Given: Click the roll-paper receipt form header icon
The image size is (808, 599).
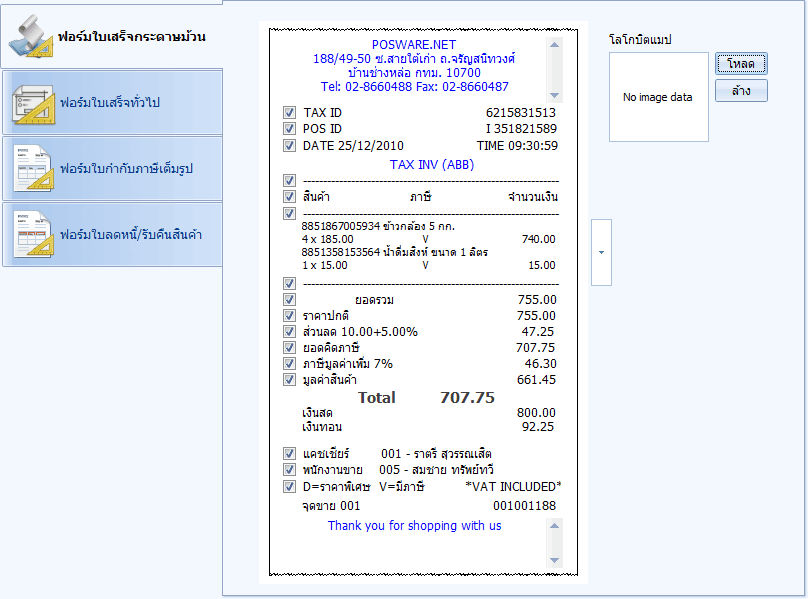Looking at the screenshot, I should tap(31, 36).
